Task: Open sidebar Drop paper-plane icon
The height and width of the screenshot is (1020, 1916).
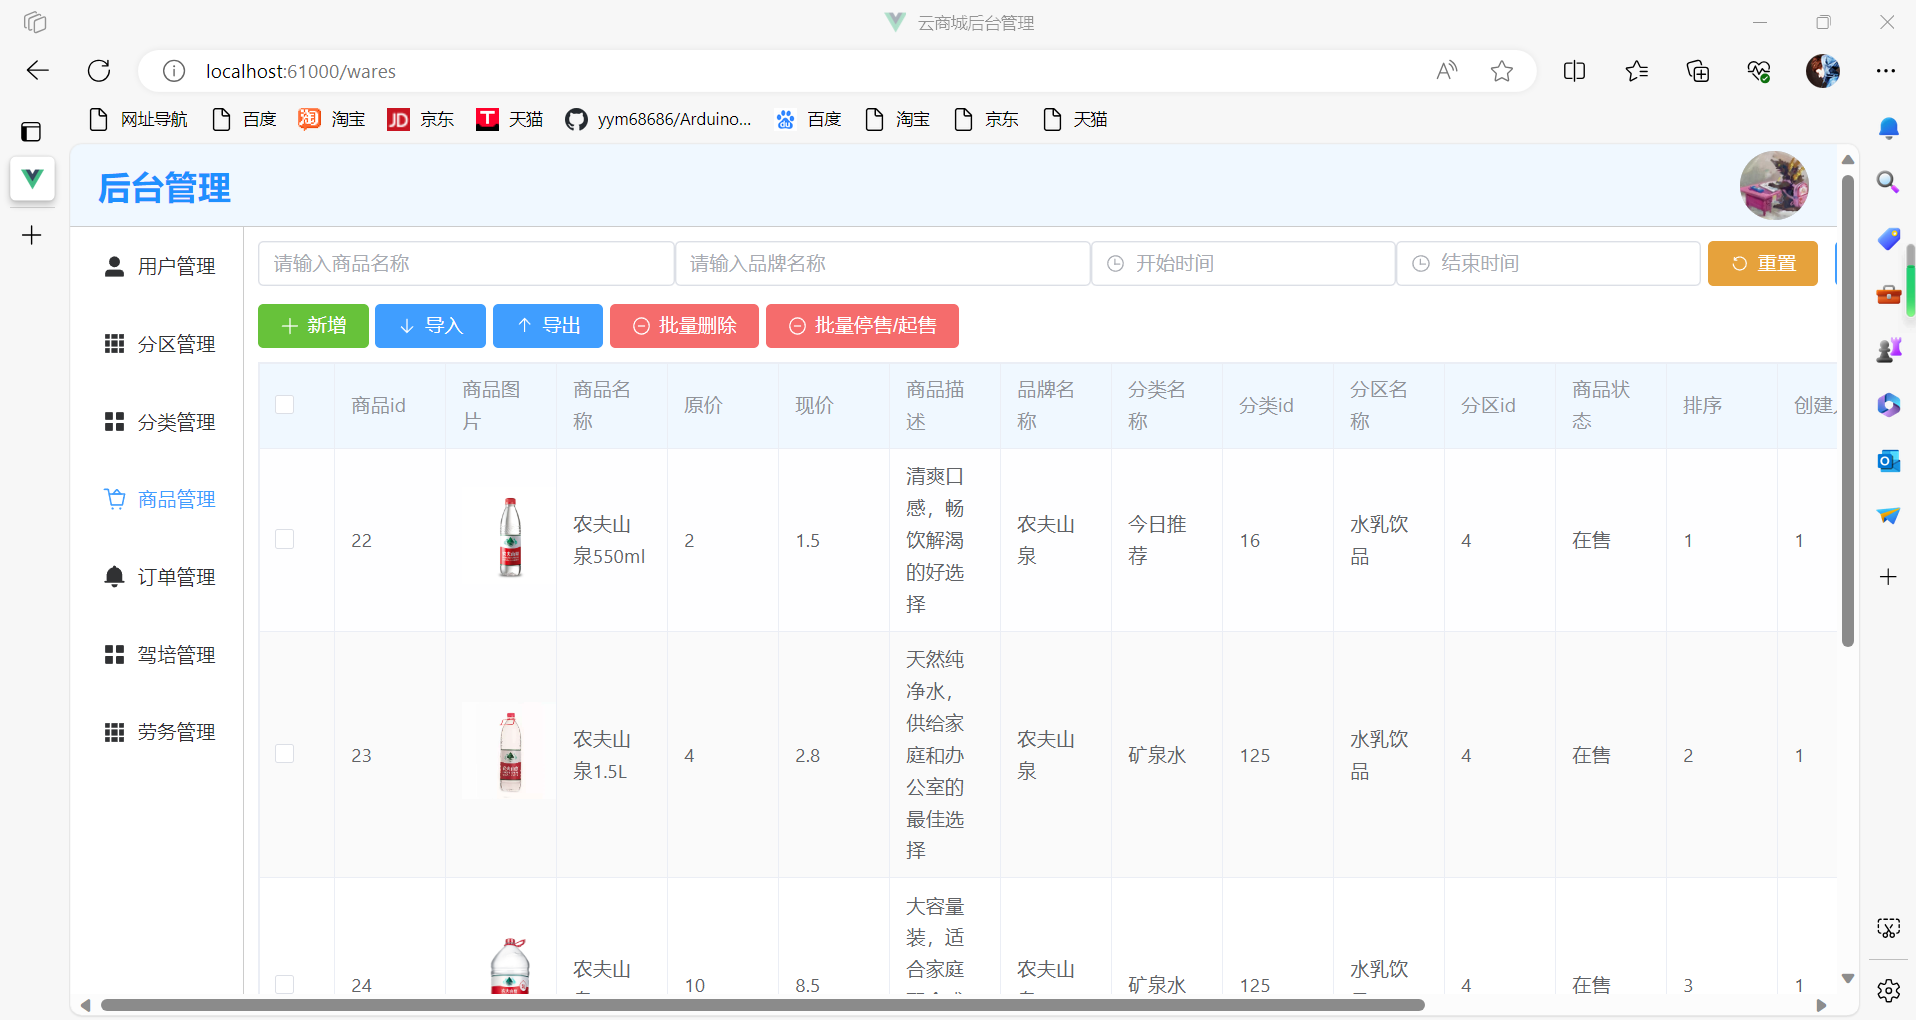Action: (x=1888, y=516)
